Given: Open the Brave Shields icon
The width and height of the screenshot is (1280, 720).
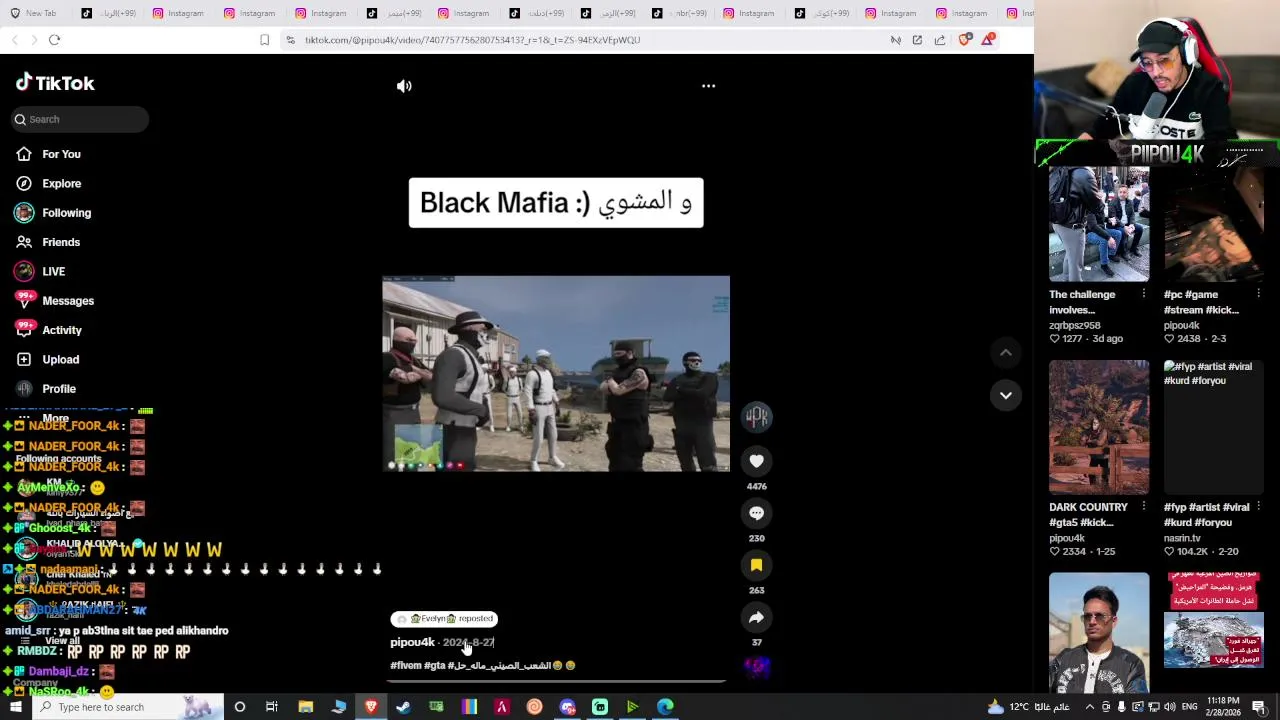Looking at the screenshot, I should 964,40.
